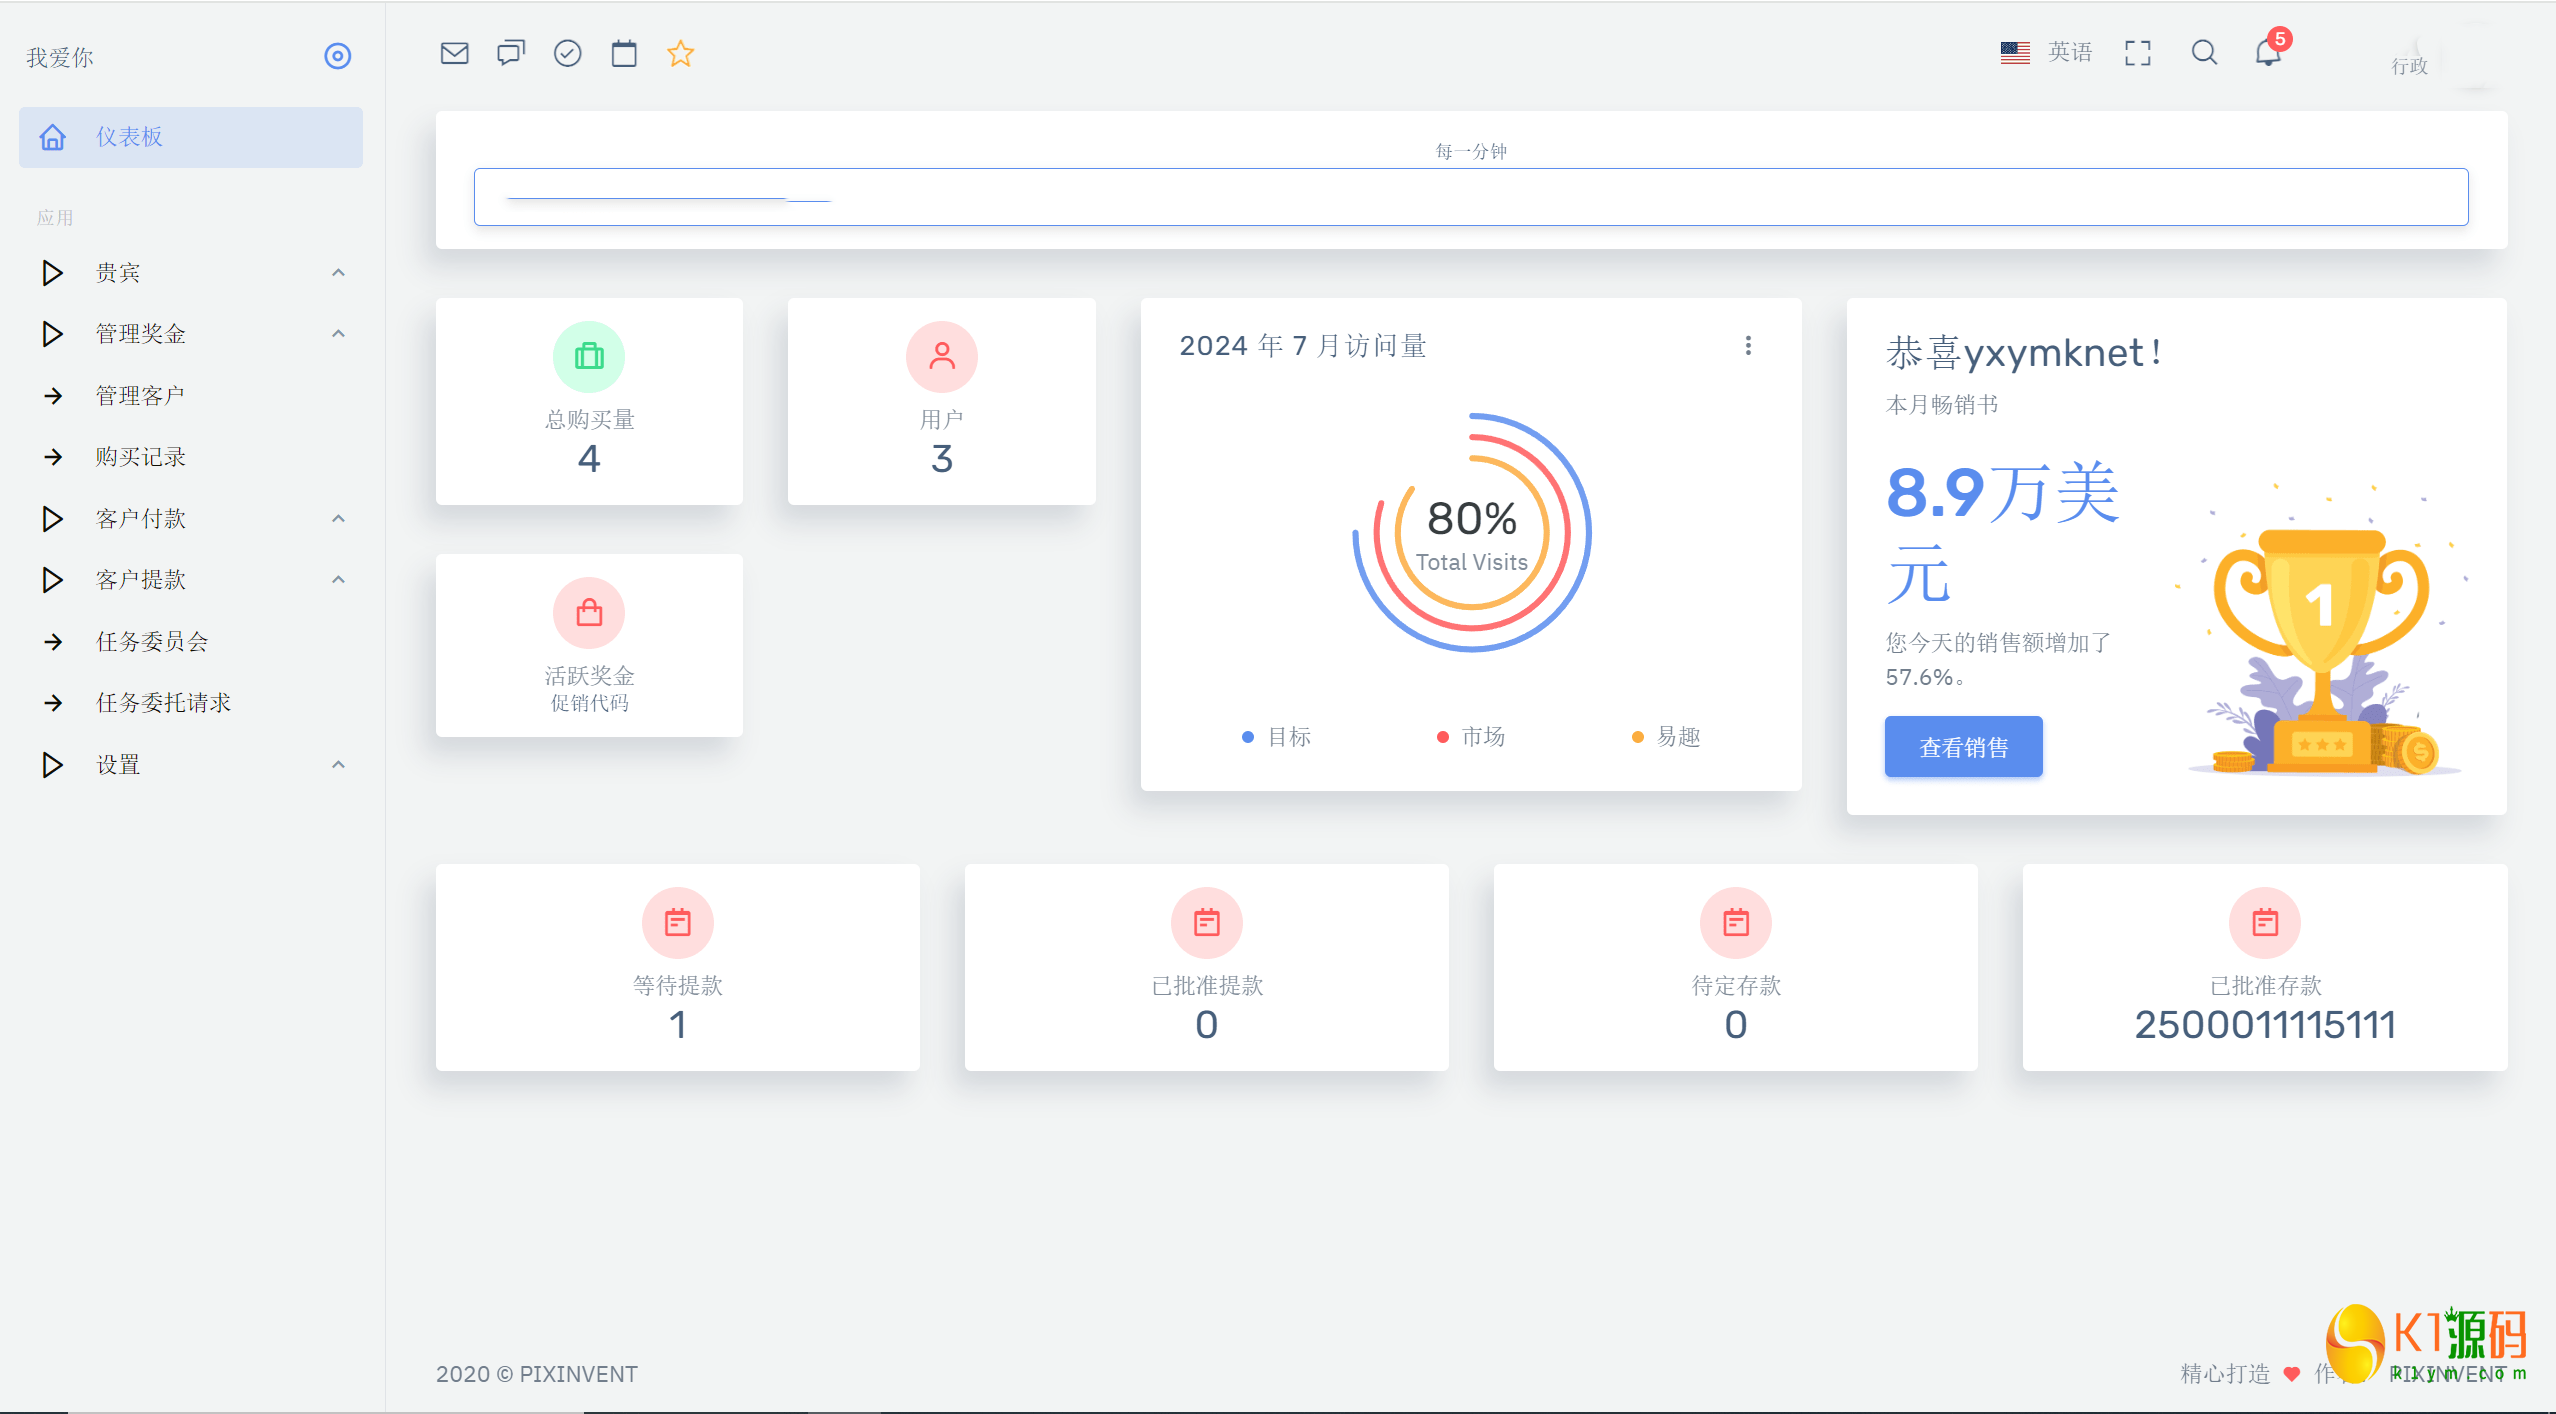The width and height of the screenshot is (2556, 1414).
Task: Click the shopping bag icon on 活跃奖金
Action: [x=589, y=613]
